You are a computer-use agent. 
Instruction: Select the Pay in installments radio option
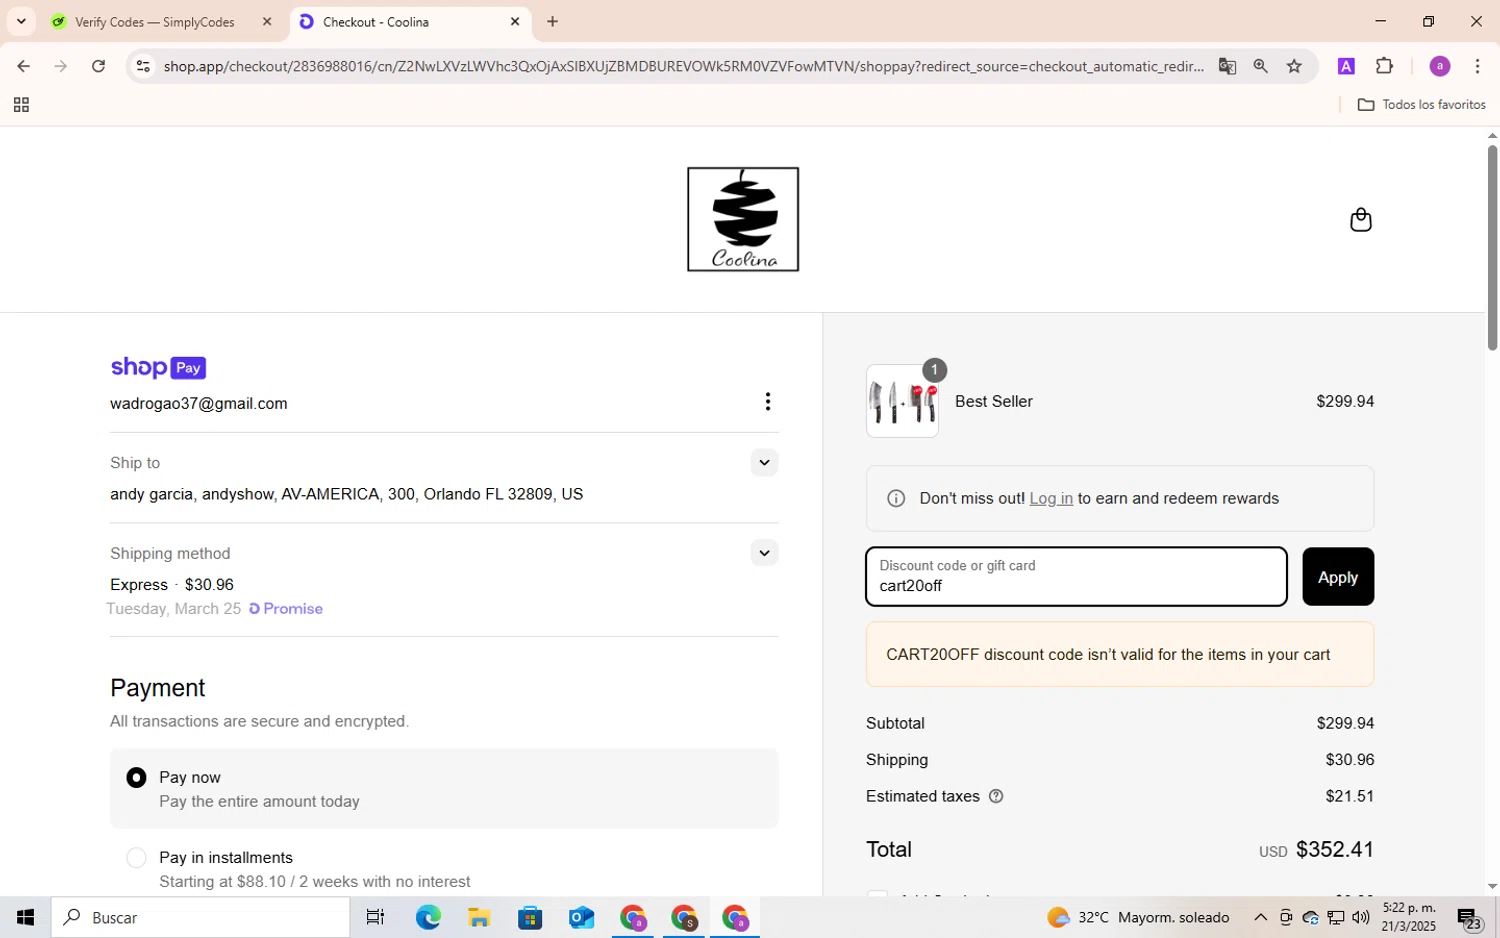coord(137,858)
